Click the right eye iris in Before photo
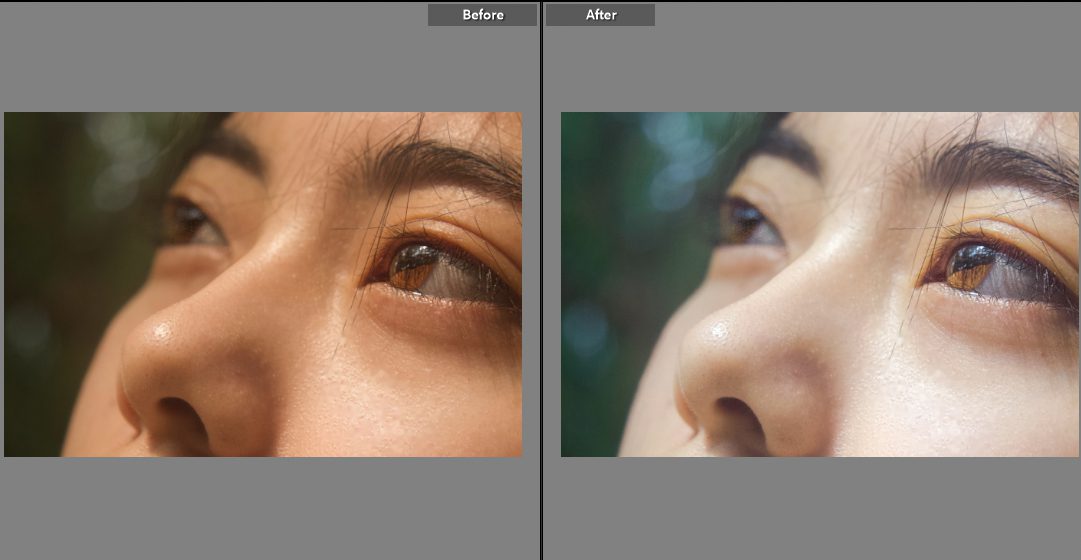Screen dimensions: 1081x560 point(412,268)
